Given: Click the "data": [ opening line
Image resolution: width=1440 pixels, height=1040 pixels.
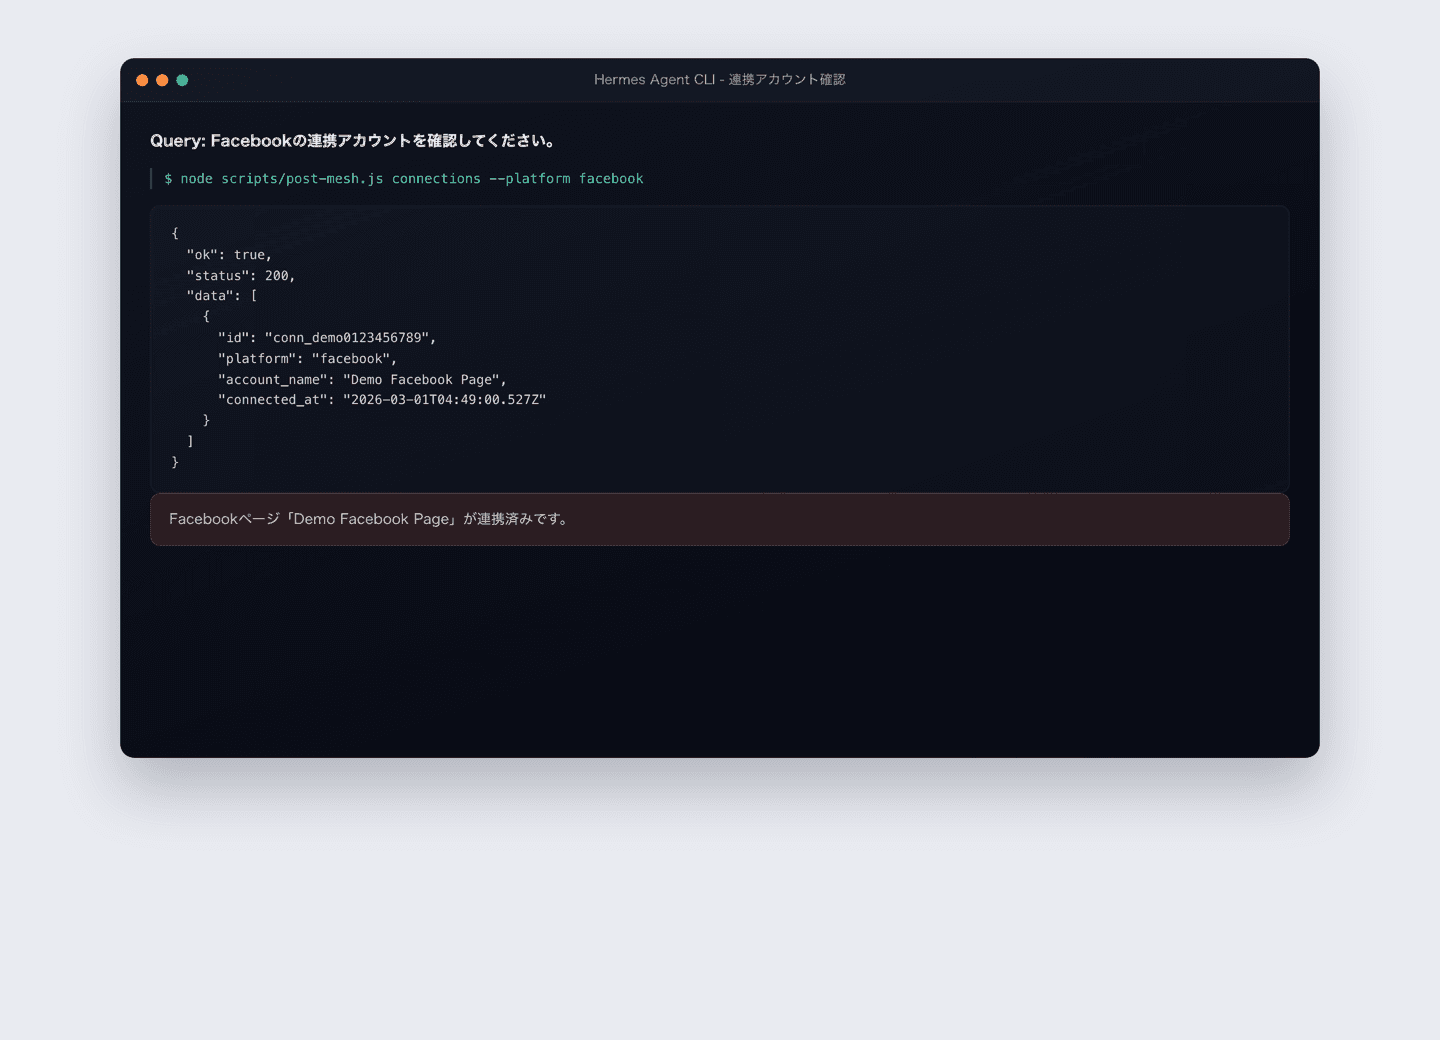Looking at the screenshot, I should [222, 296].
